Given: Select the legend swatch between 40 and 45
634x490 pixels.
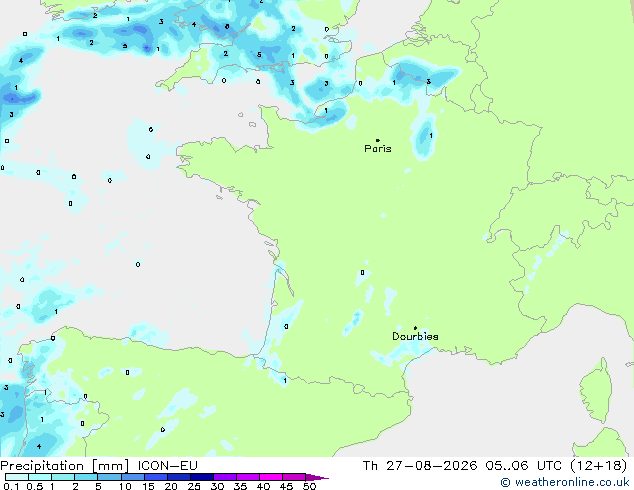Looking at the screenshot, I should point(271,477).
